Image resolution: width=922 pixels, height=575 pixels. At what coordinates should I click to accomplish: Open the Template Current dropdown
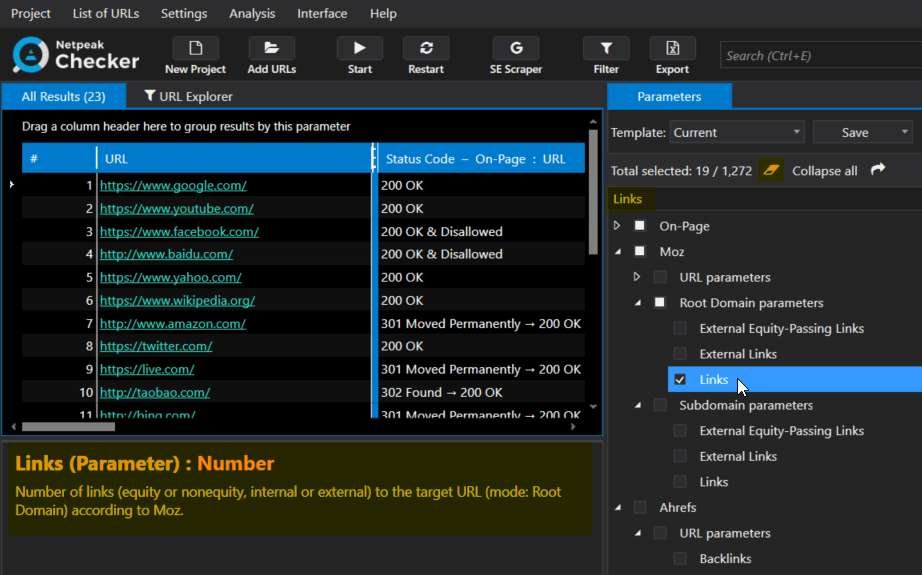[737, 132]
